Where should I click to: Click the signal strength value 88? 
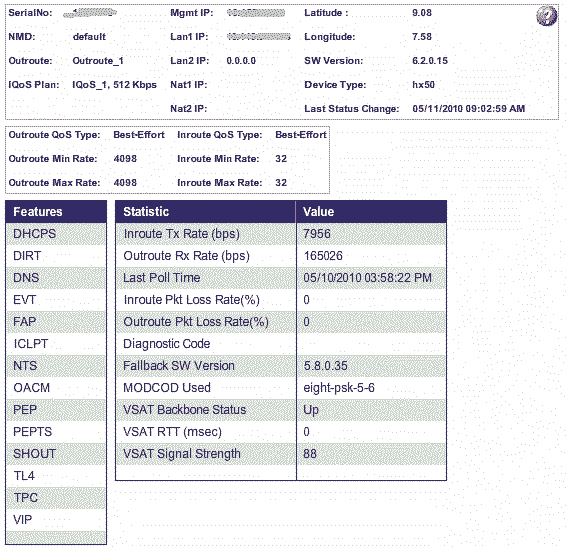pos(310,454)
